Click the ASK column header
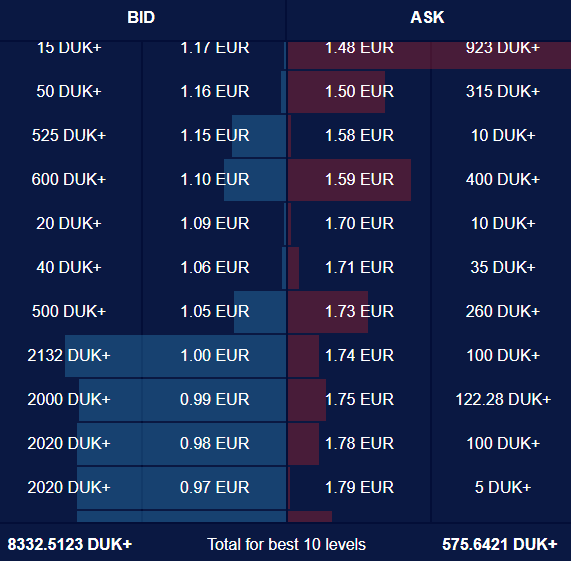571x561 pixels. [427, 17]
